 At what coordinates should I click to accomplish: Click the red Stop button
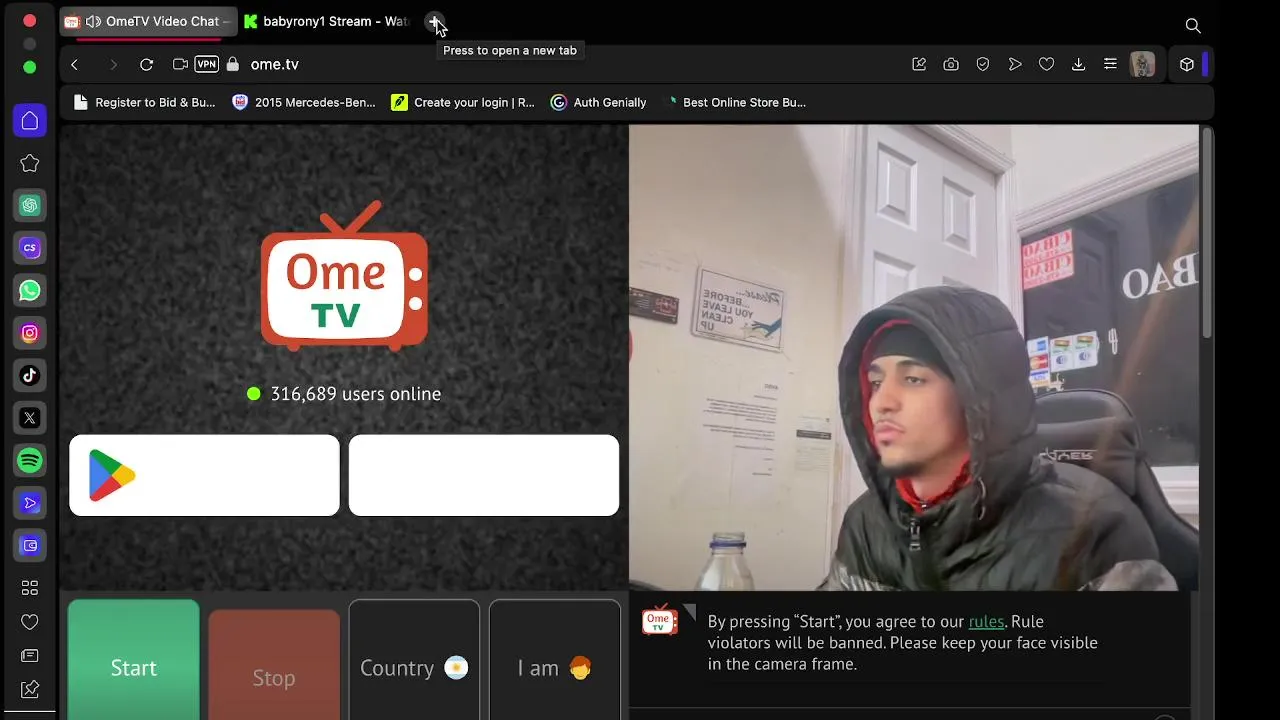(274, 665)
